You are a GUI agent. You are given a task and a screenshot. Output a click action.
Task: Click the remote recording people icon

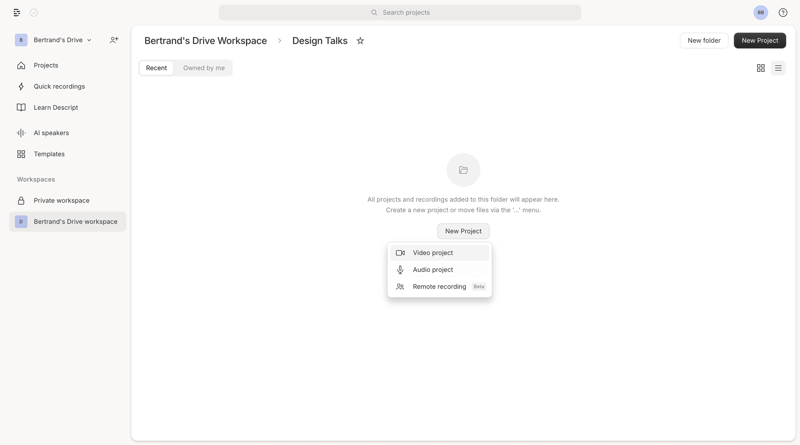pyautogui.click(x=401, y=286)
